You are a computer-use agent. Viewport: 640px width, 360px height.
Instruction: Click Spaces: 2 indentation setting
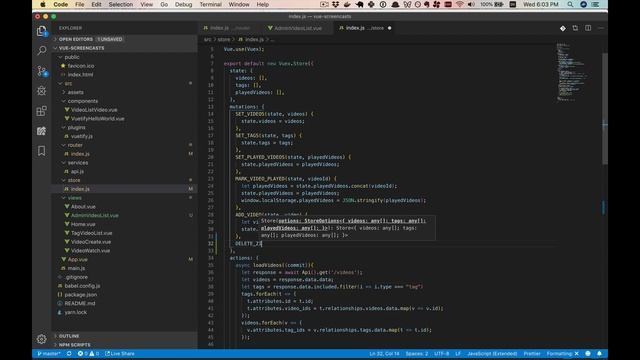tap(417, 353)
